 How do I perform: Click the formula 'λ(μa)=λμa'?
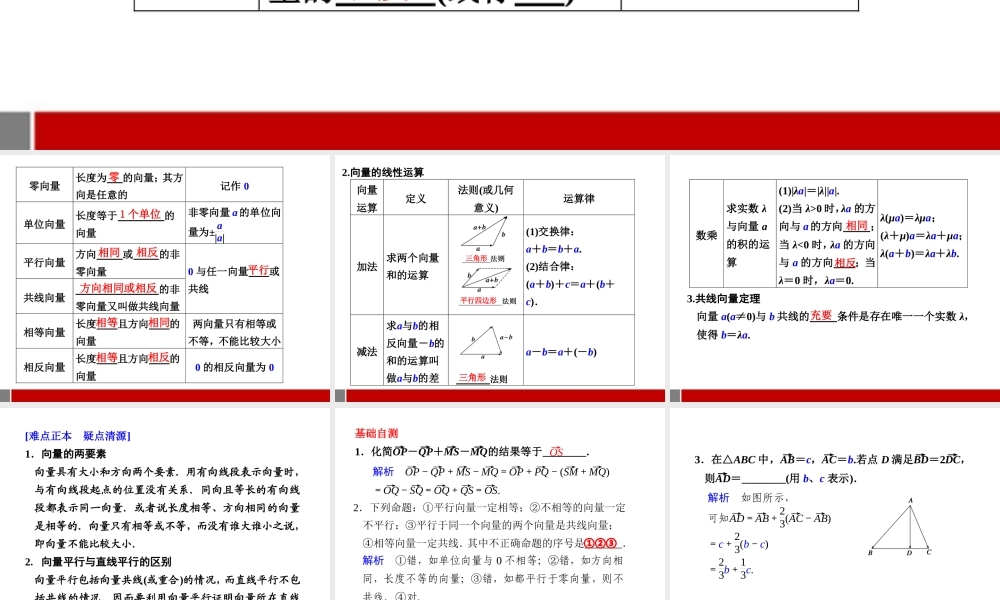[908, 218]
